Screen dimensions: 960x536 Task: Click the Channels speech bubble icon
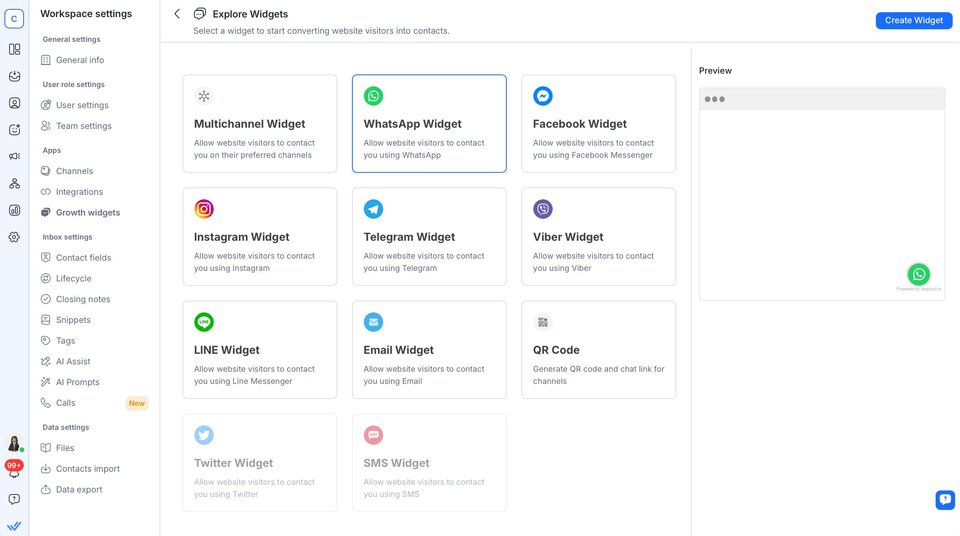click(45, 171)
